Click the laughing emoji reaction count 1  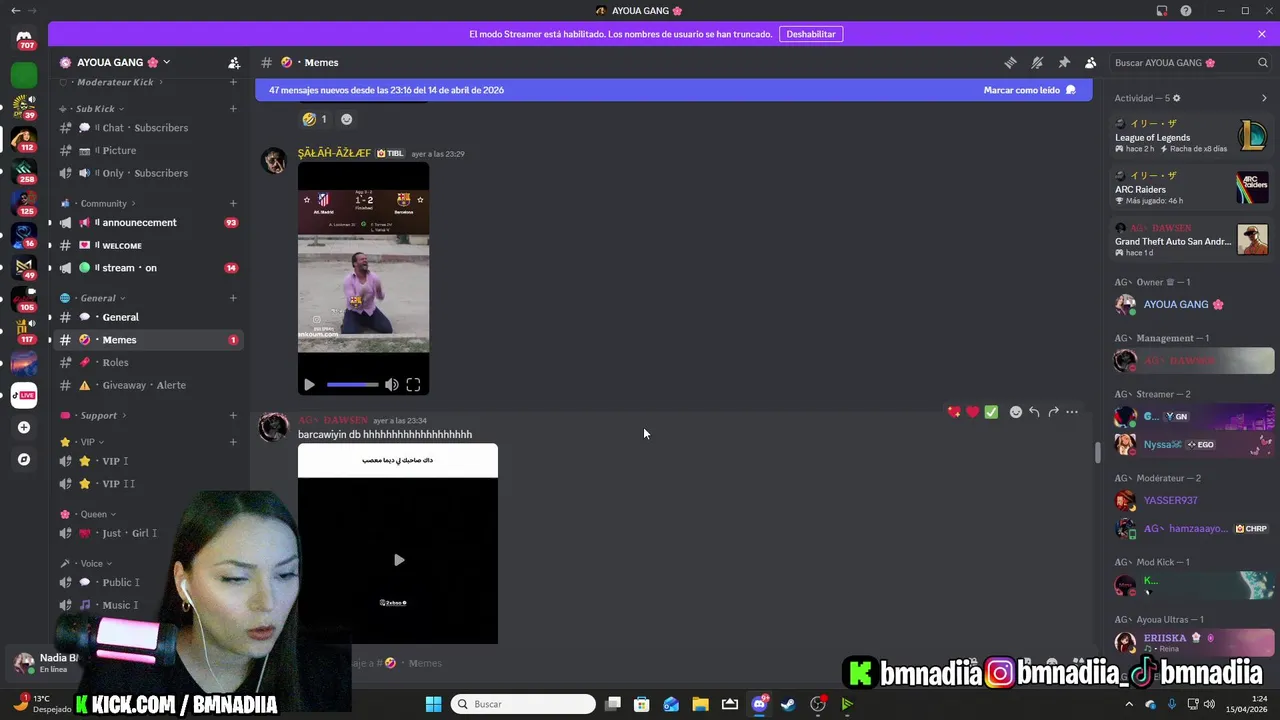pyautogui.click(x=315, y=119)
